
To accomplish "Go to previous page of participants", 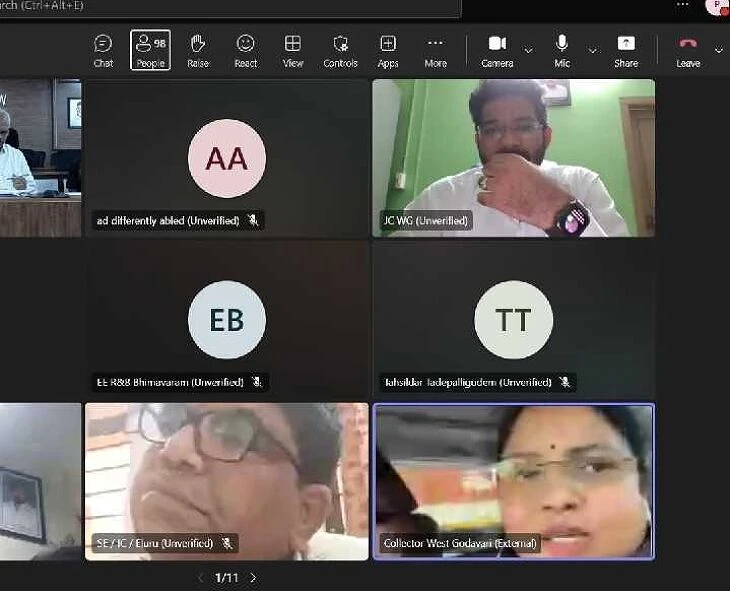I will coord(200,578).
